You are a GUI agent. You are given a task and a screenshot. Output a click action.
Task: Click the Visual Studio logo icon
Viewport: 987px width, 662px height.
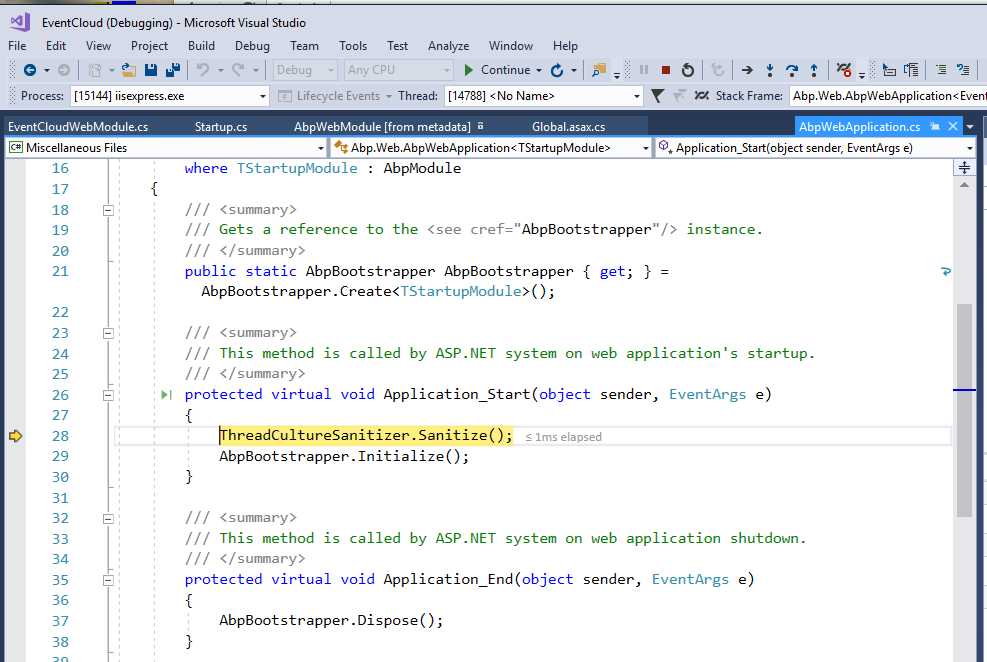tap(20, 22)
